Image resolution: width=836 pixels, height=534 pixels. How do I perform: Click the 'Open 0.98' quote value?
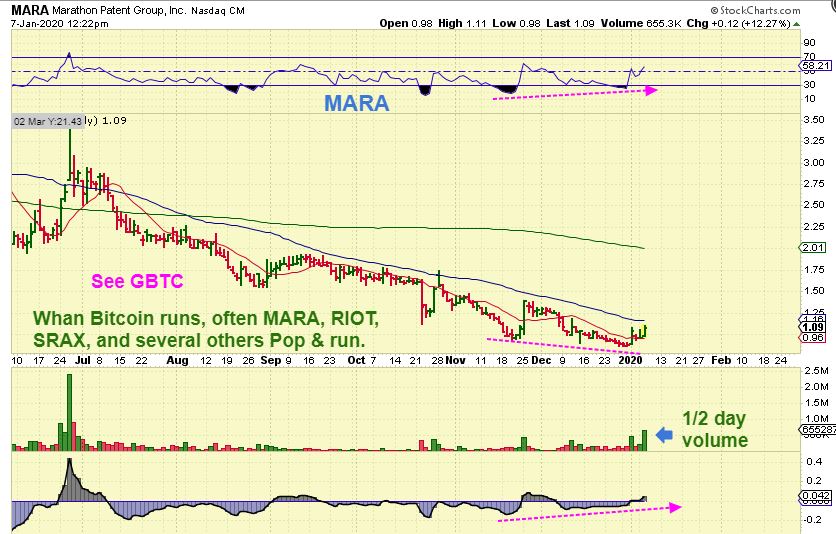tap(406, 23)
